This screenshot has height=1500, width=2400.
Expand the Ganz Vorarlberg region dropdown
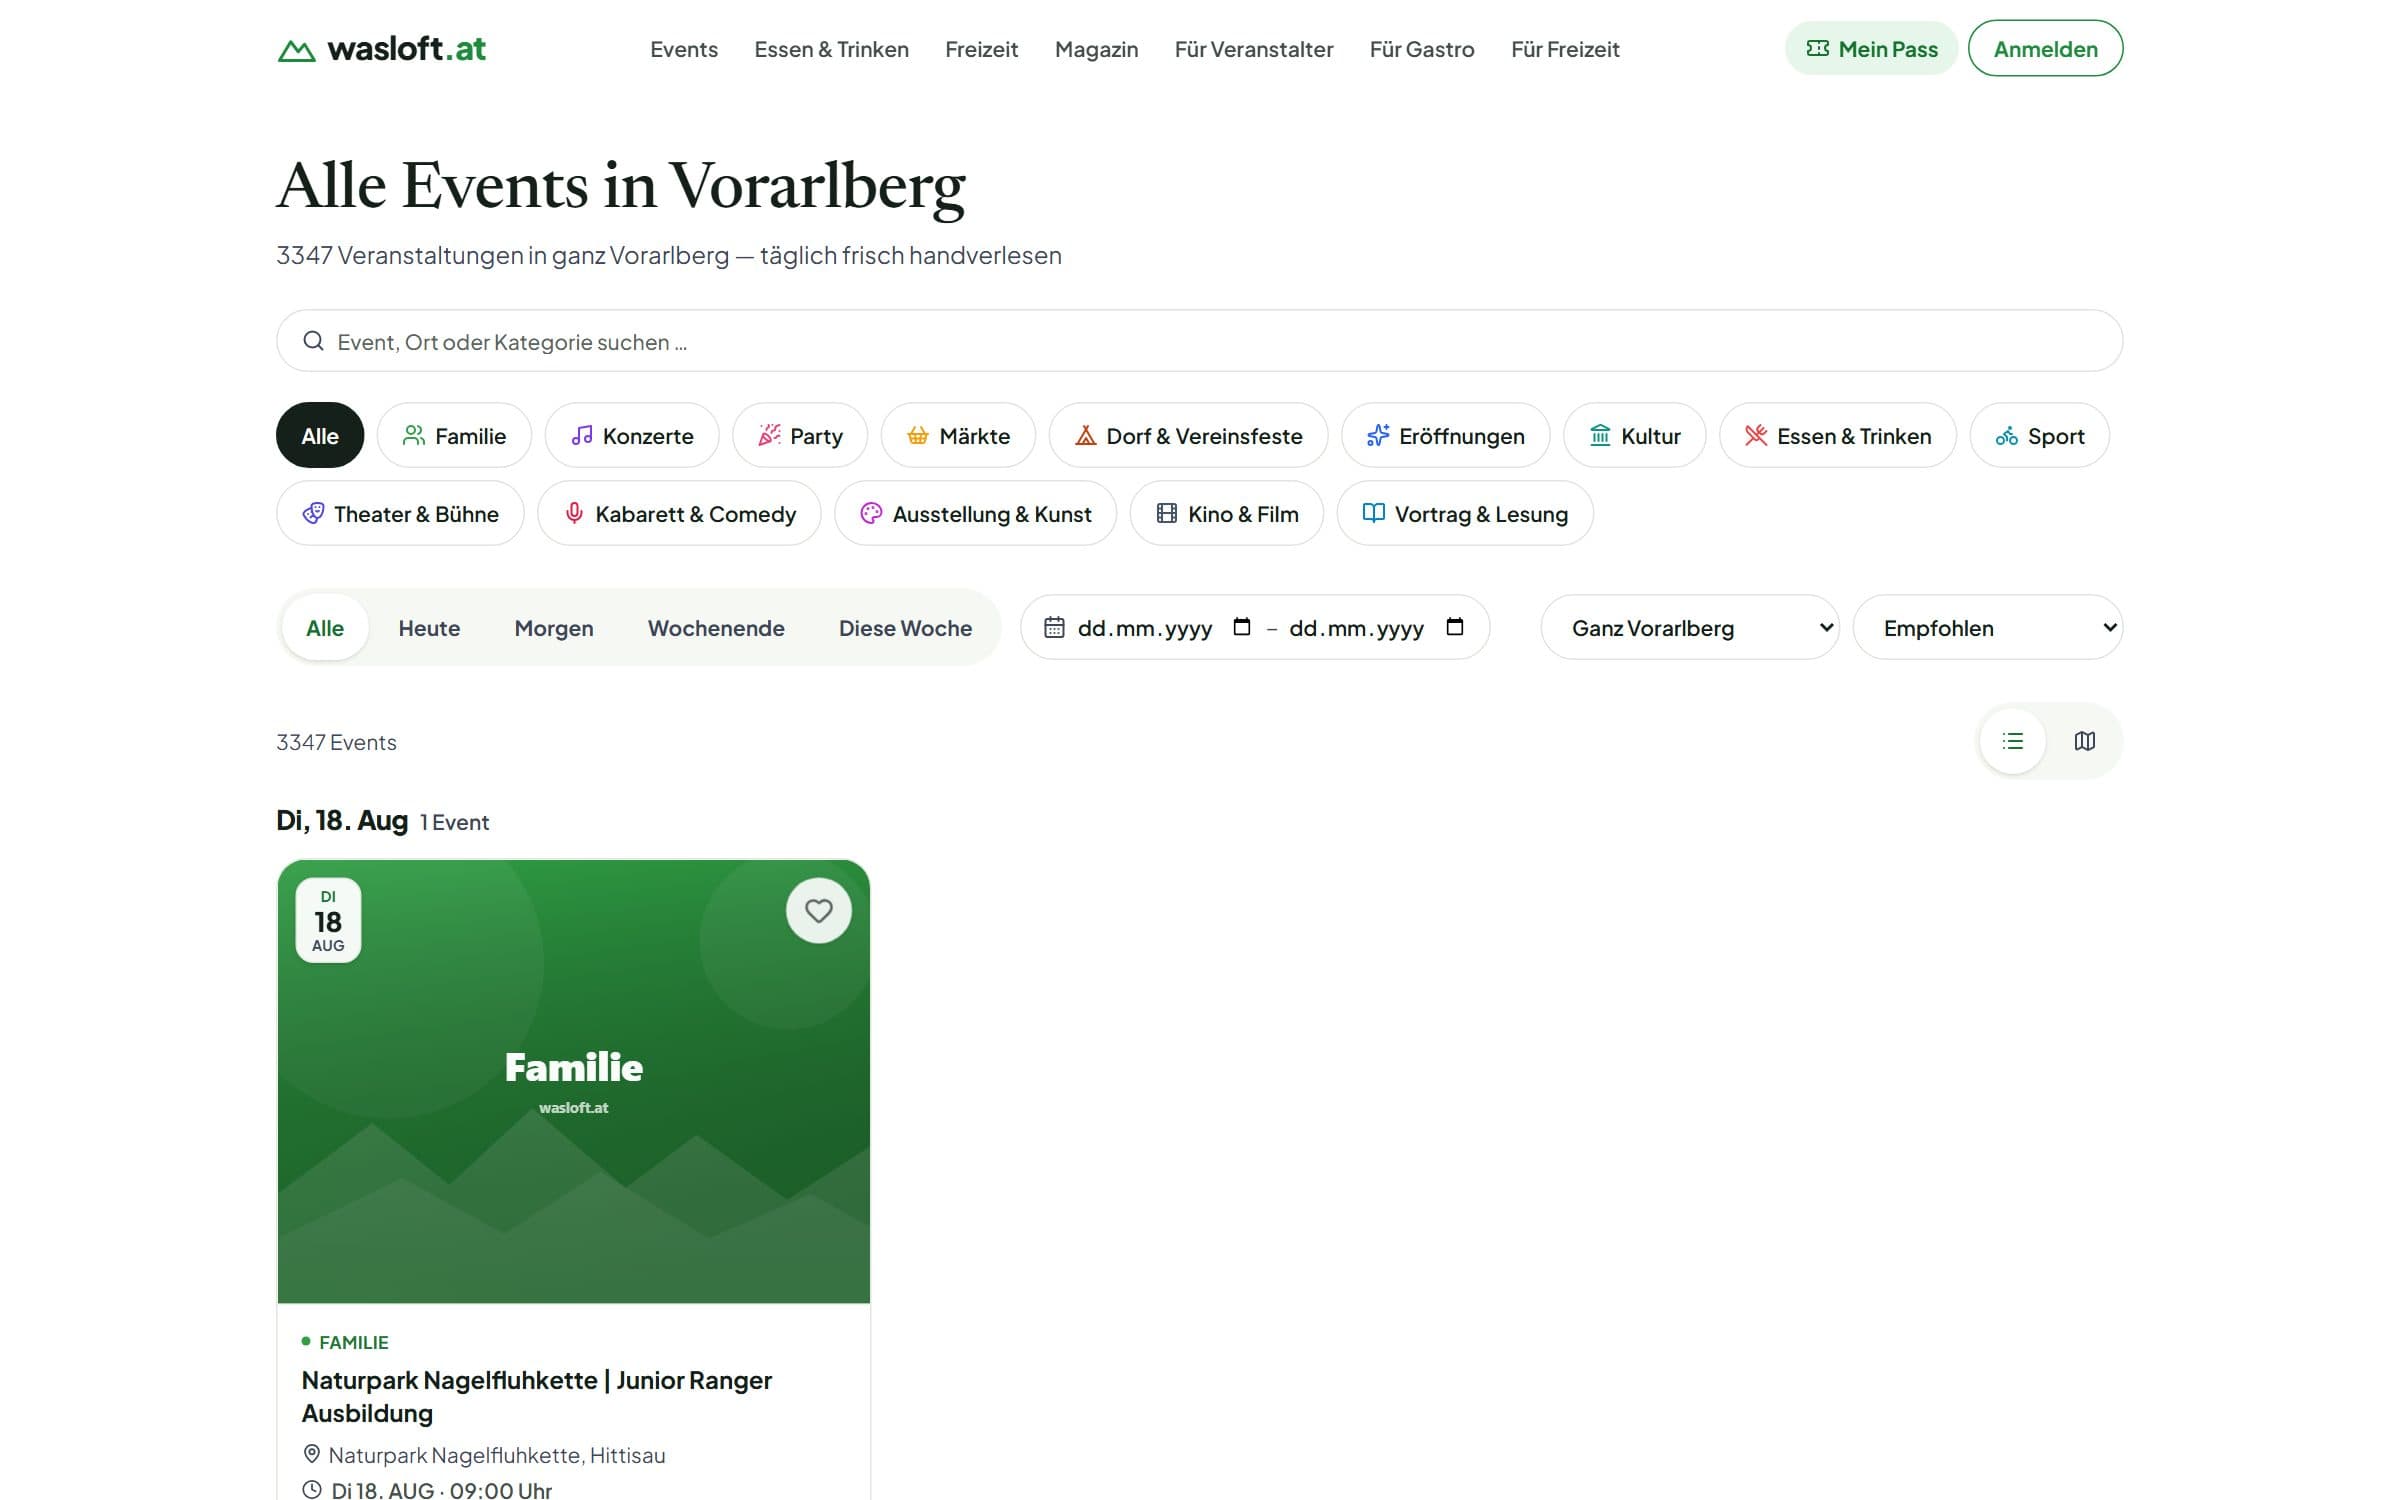[1689, 627]
